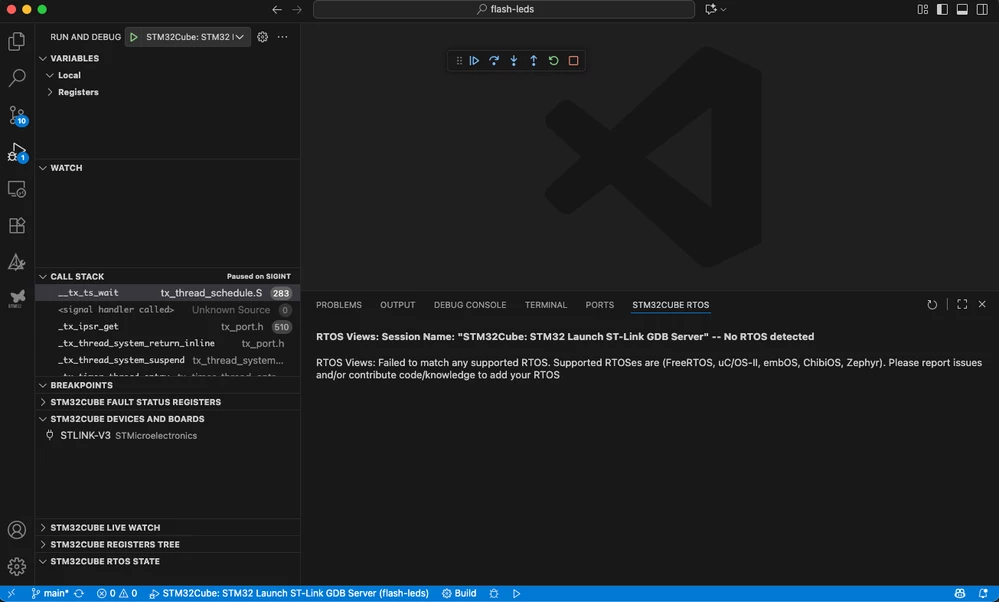This screenshot has height=602, width=999.
Task: Open CMake view icon in activity bar
Action: (x=17, y=262)
